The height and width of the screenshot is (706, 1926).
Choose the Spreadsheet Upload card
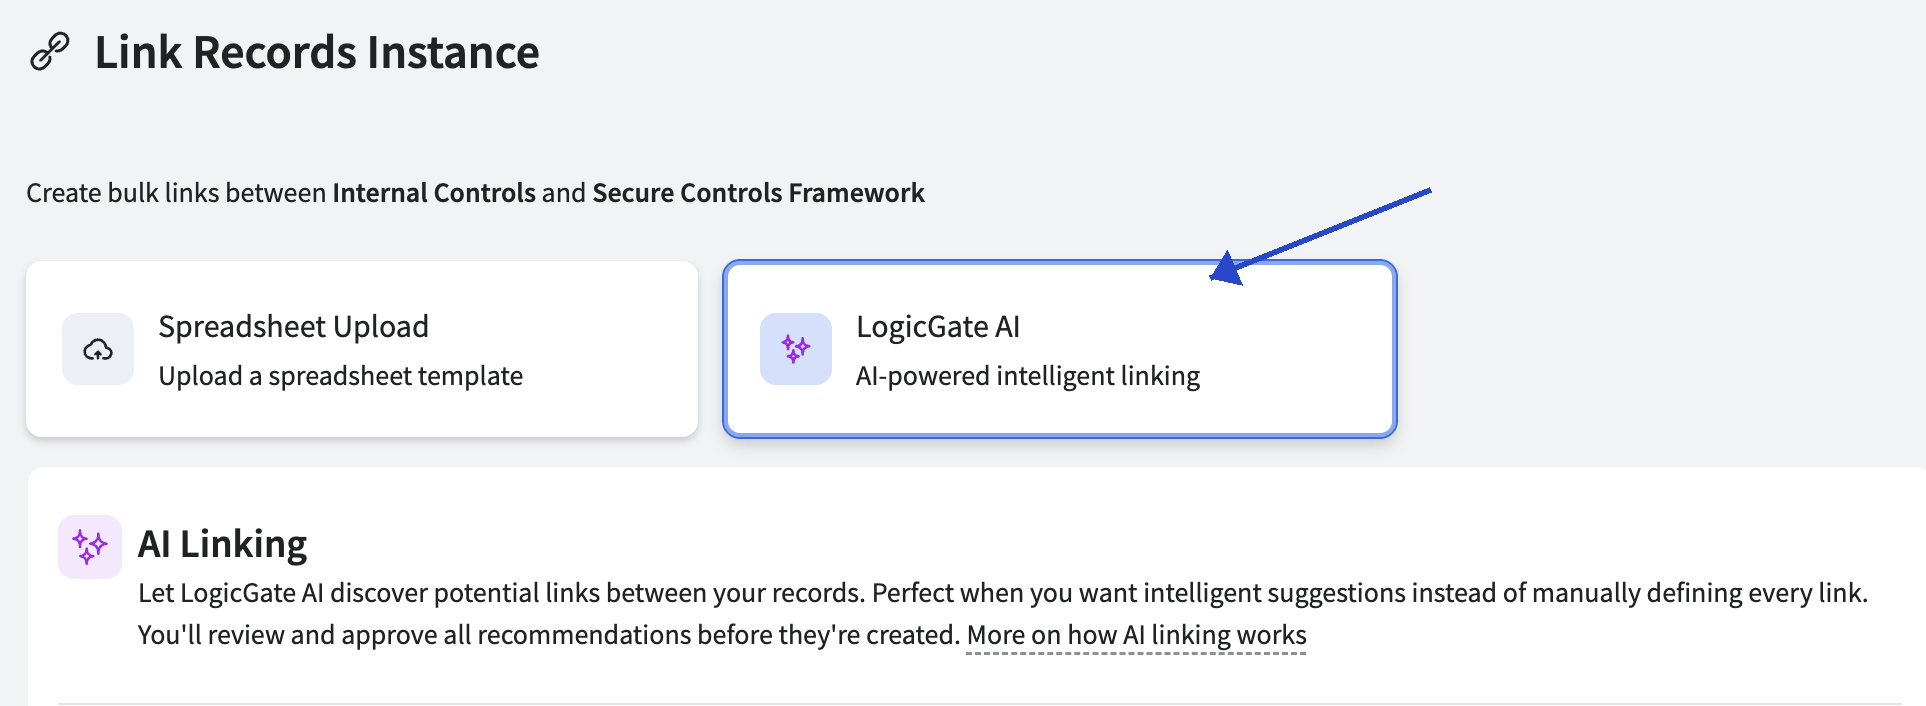coord(362,349)
